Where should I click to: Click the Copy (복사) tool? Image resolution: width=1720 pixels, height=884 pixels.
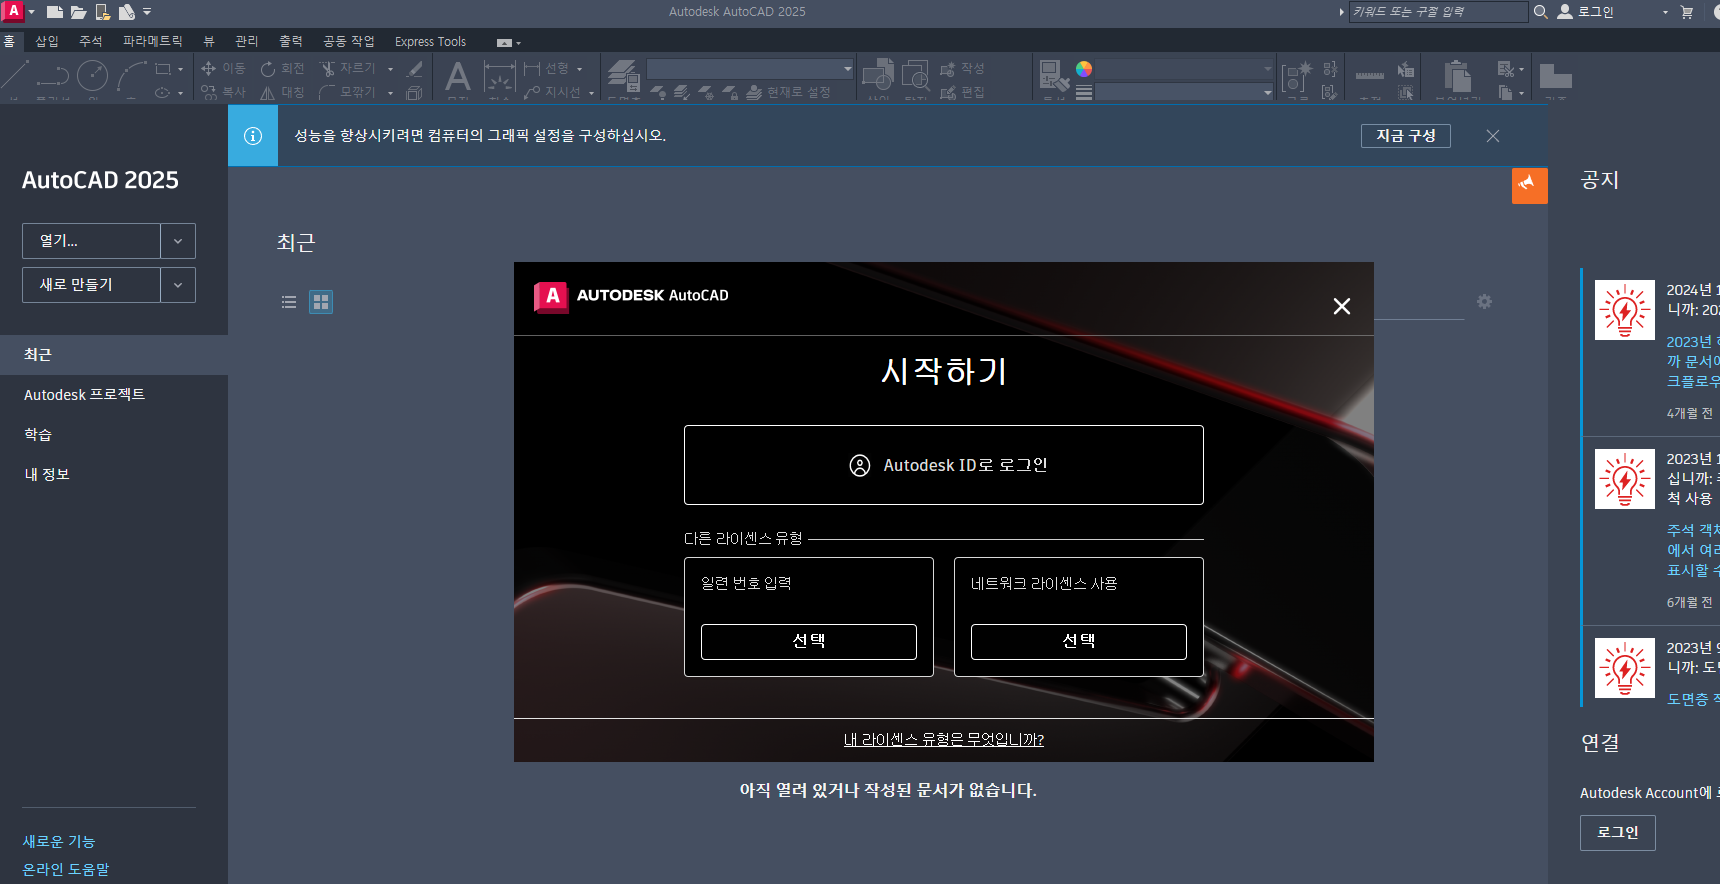click(x=223, y=92)
